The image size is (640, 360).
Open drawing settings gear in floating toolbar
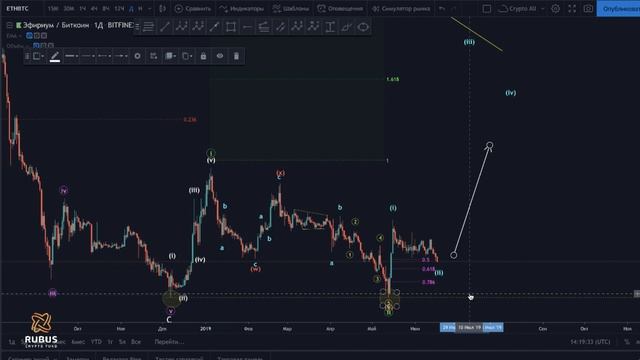(138, 56)
